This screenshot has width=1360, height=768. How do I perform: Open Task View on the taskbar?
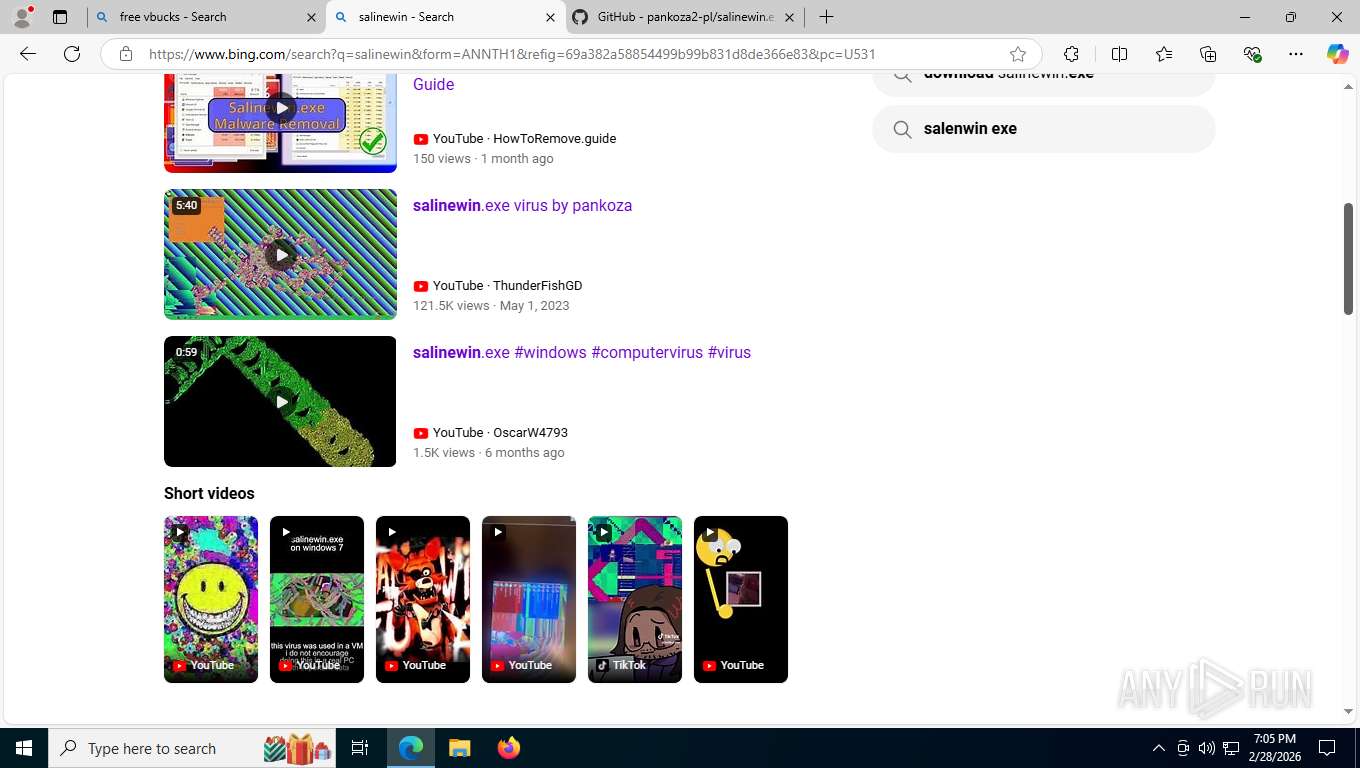(360, 748)
